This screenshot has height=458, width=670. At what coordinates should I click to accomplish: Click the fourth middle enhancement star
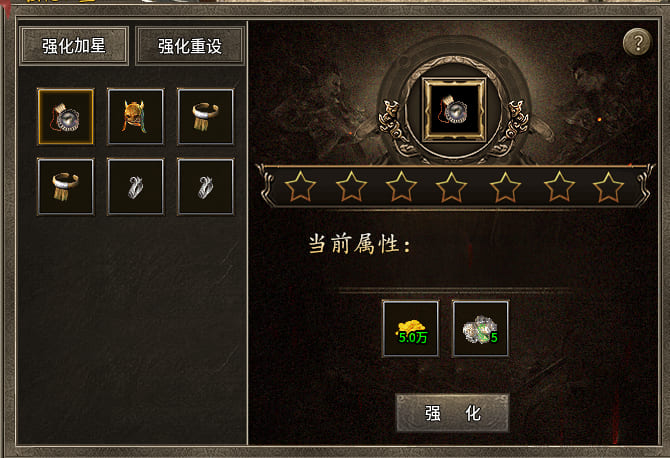point(451,187)
